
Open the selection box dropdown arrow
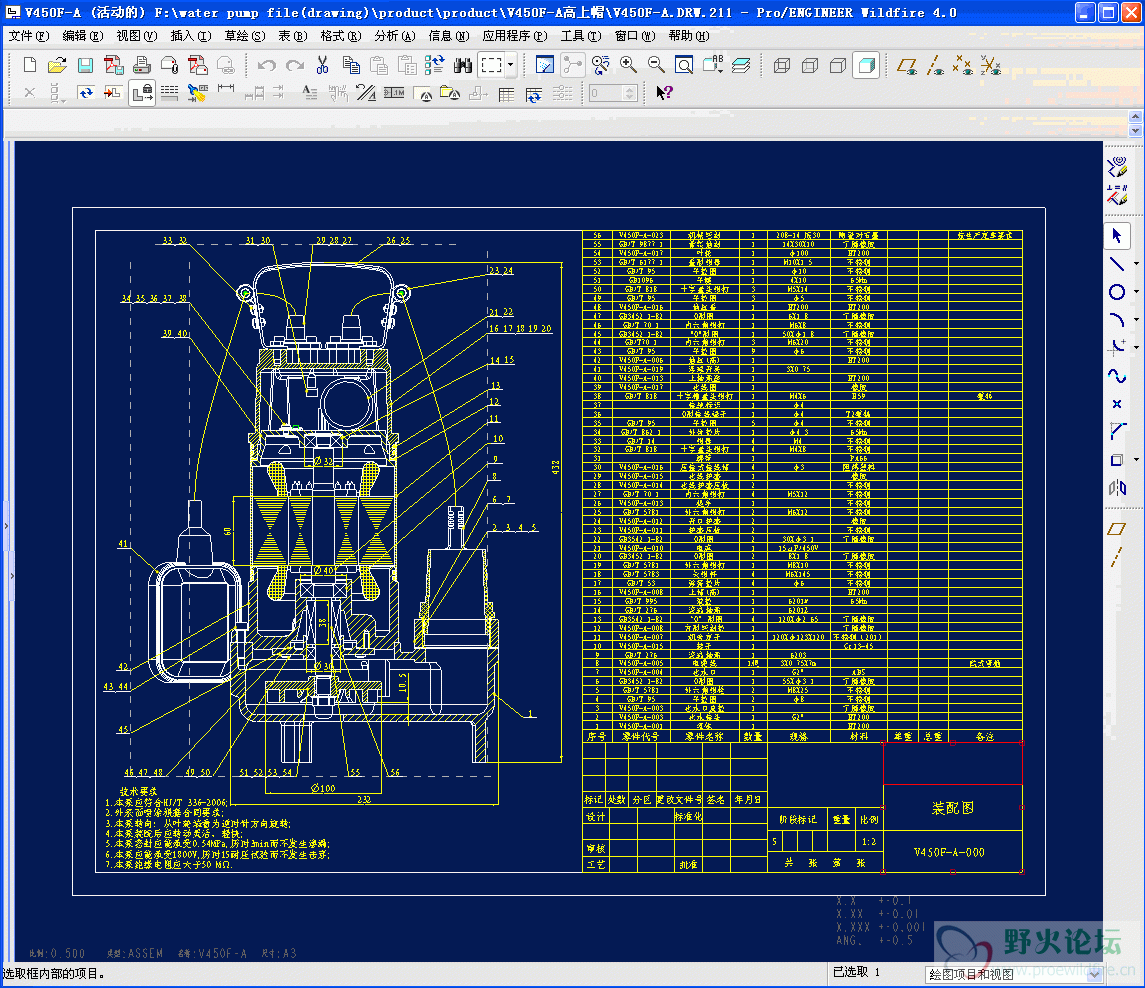click(x=510, y=66)
